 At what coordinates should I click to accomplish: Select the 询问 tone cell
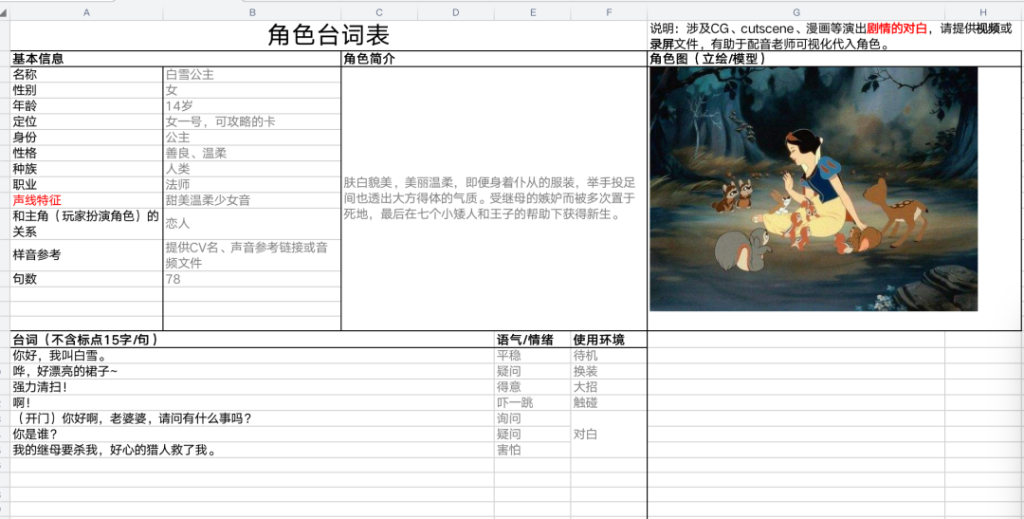(533, 418)
